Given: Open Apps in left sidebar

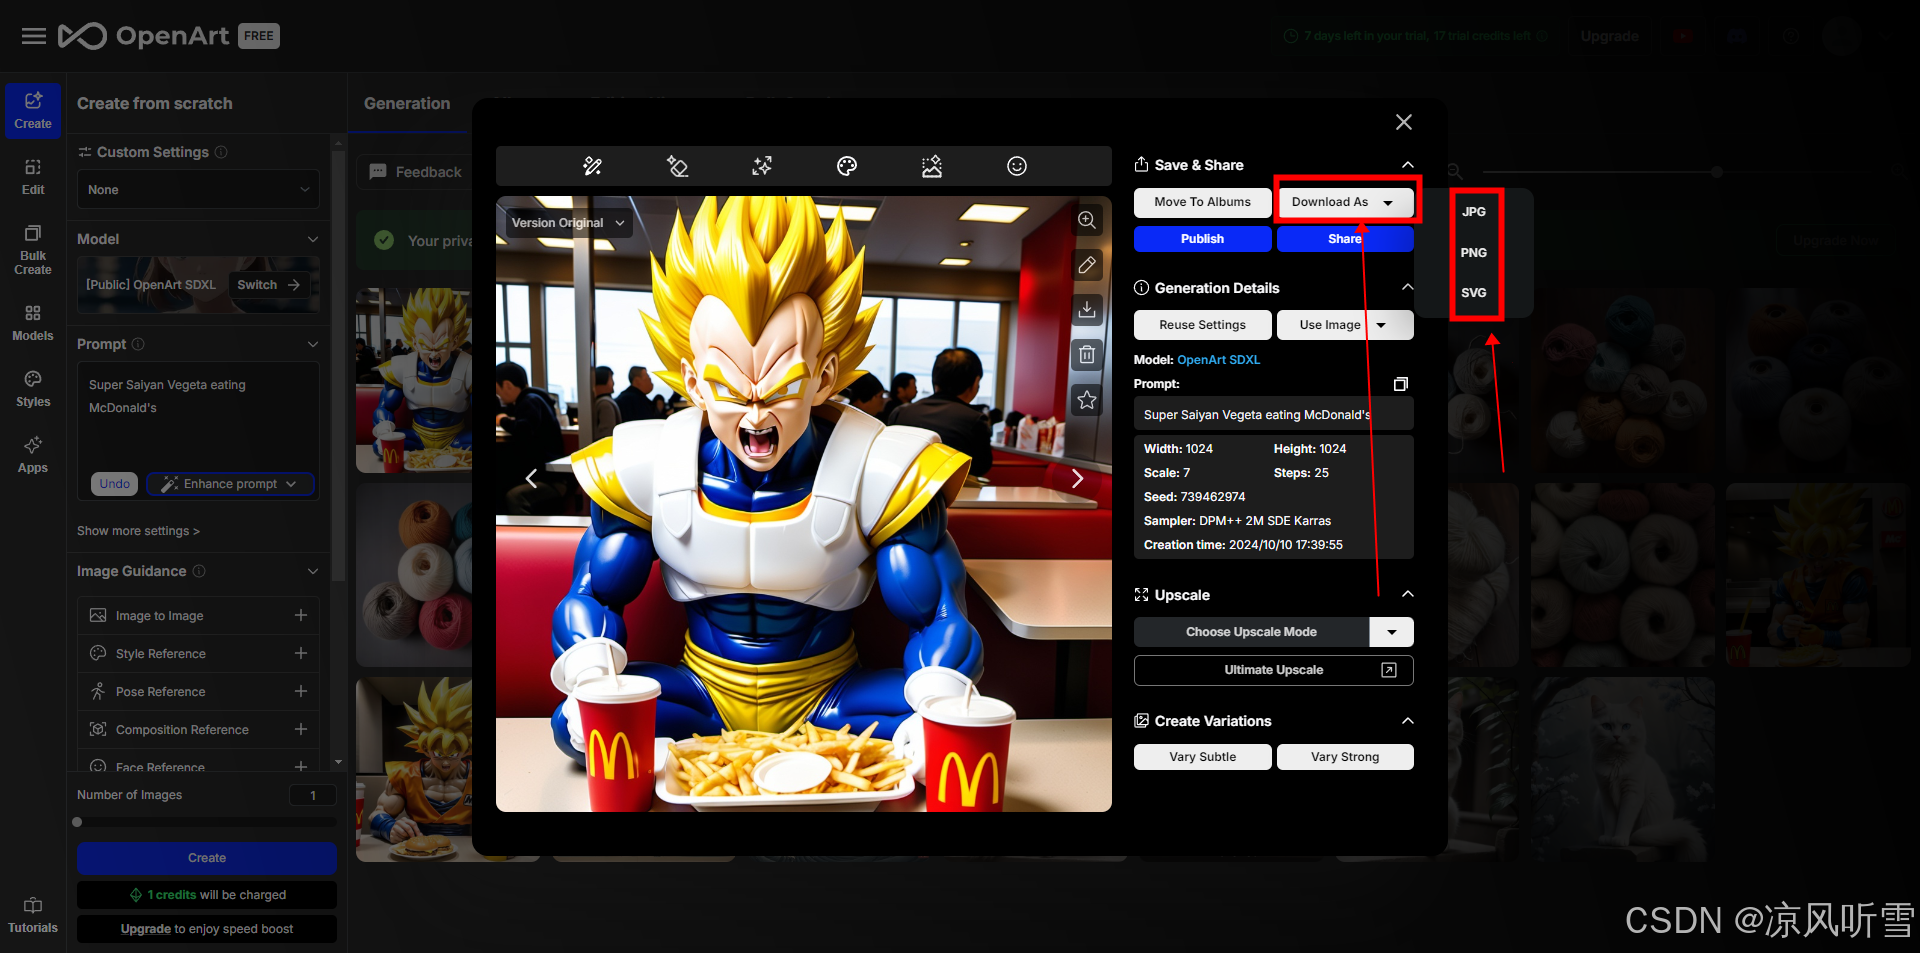Looking at the screenshot, I should click(33, 455).
